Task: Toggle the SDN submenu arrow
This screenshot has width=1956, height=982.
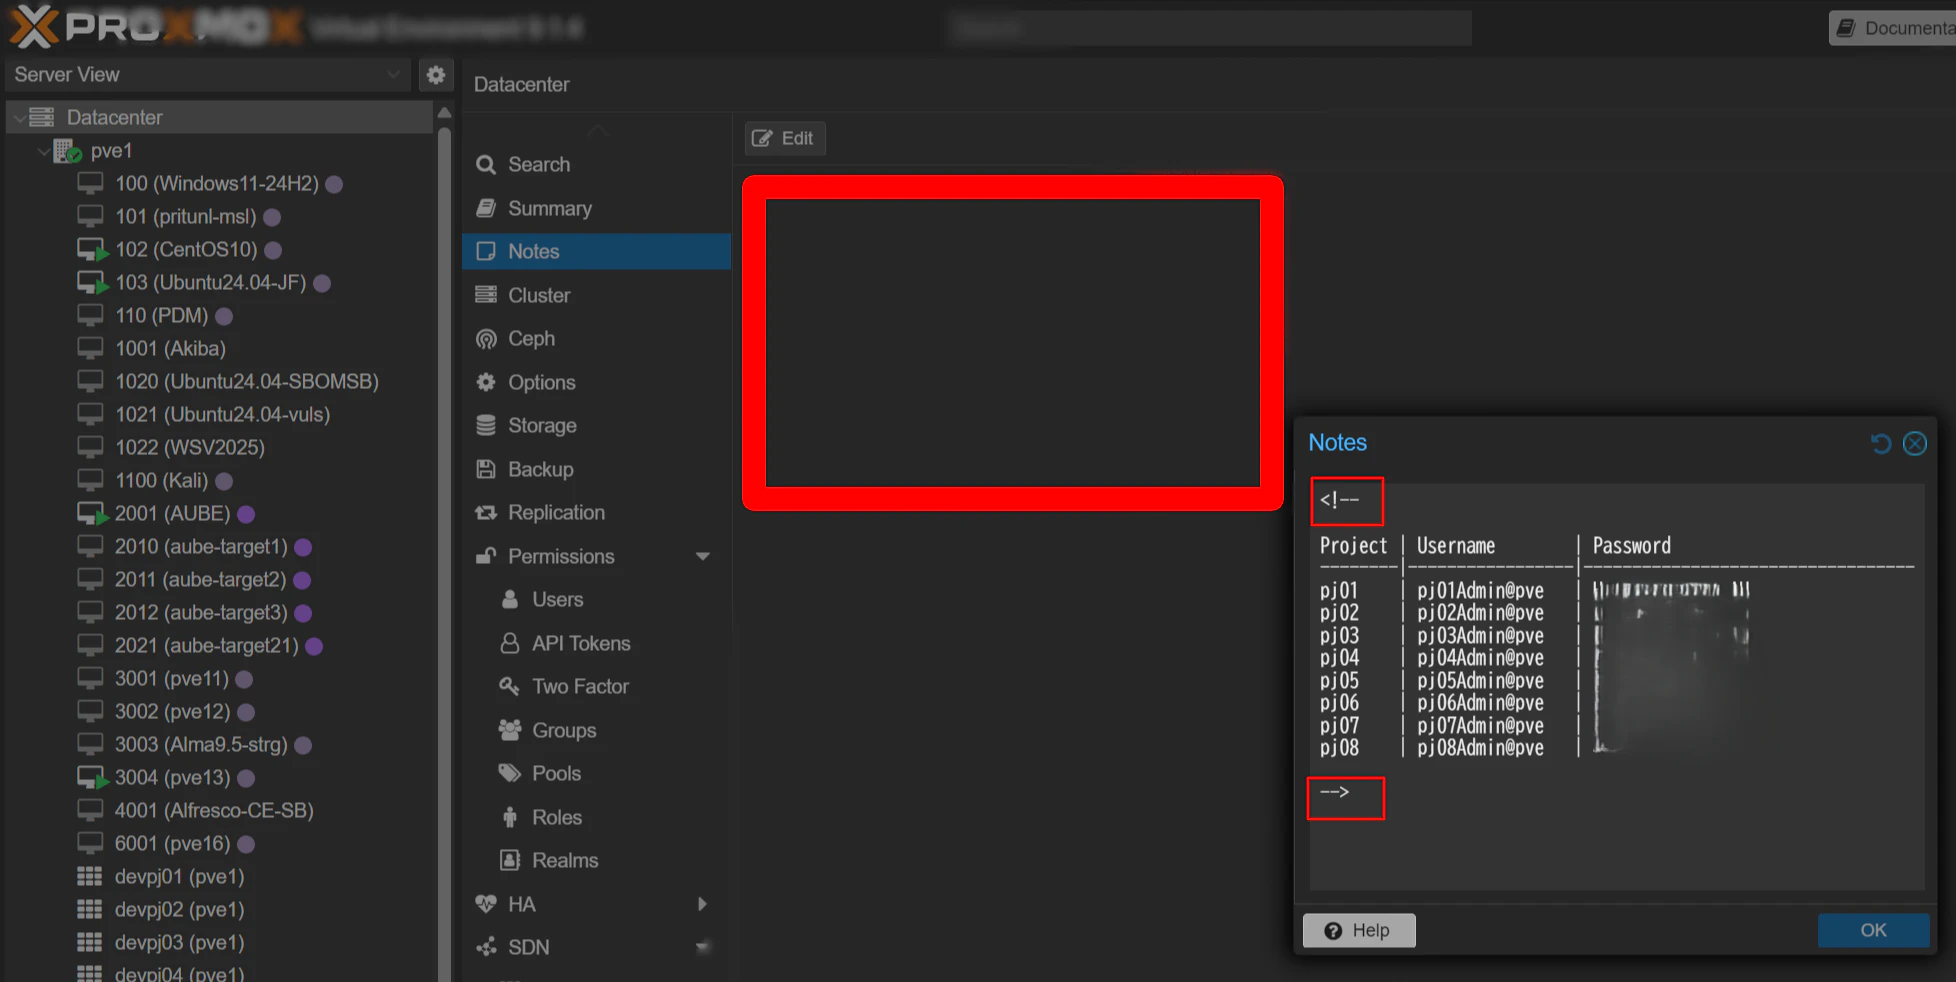Action: (703, 947)
